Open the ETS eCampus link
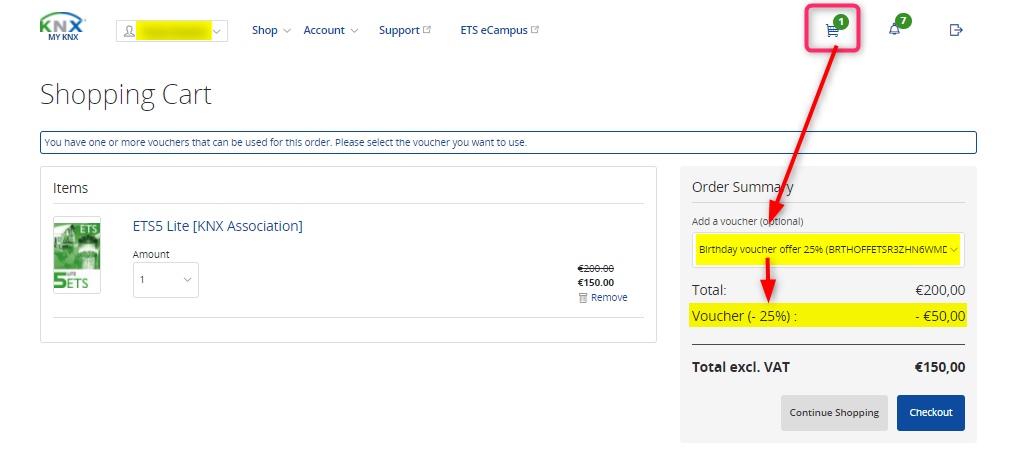Screen dimensions: 1013x459 tap(494, 30)
